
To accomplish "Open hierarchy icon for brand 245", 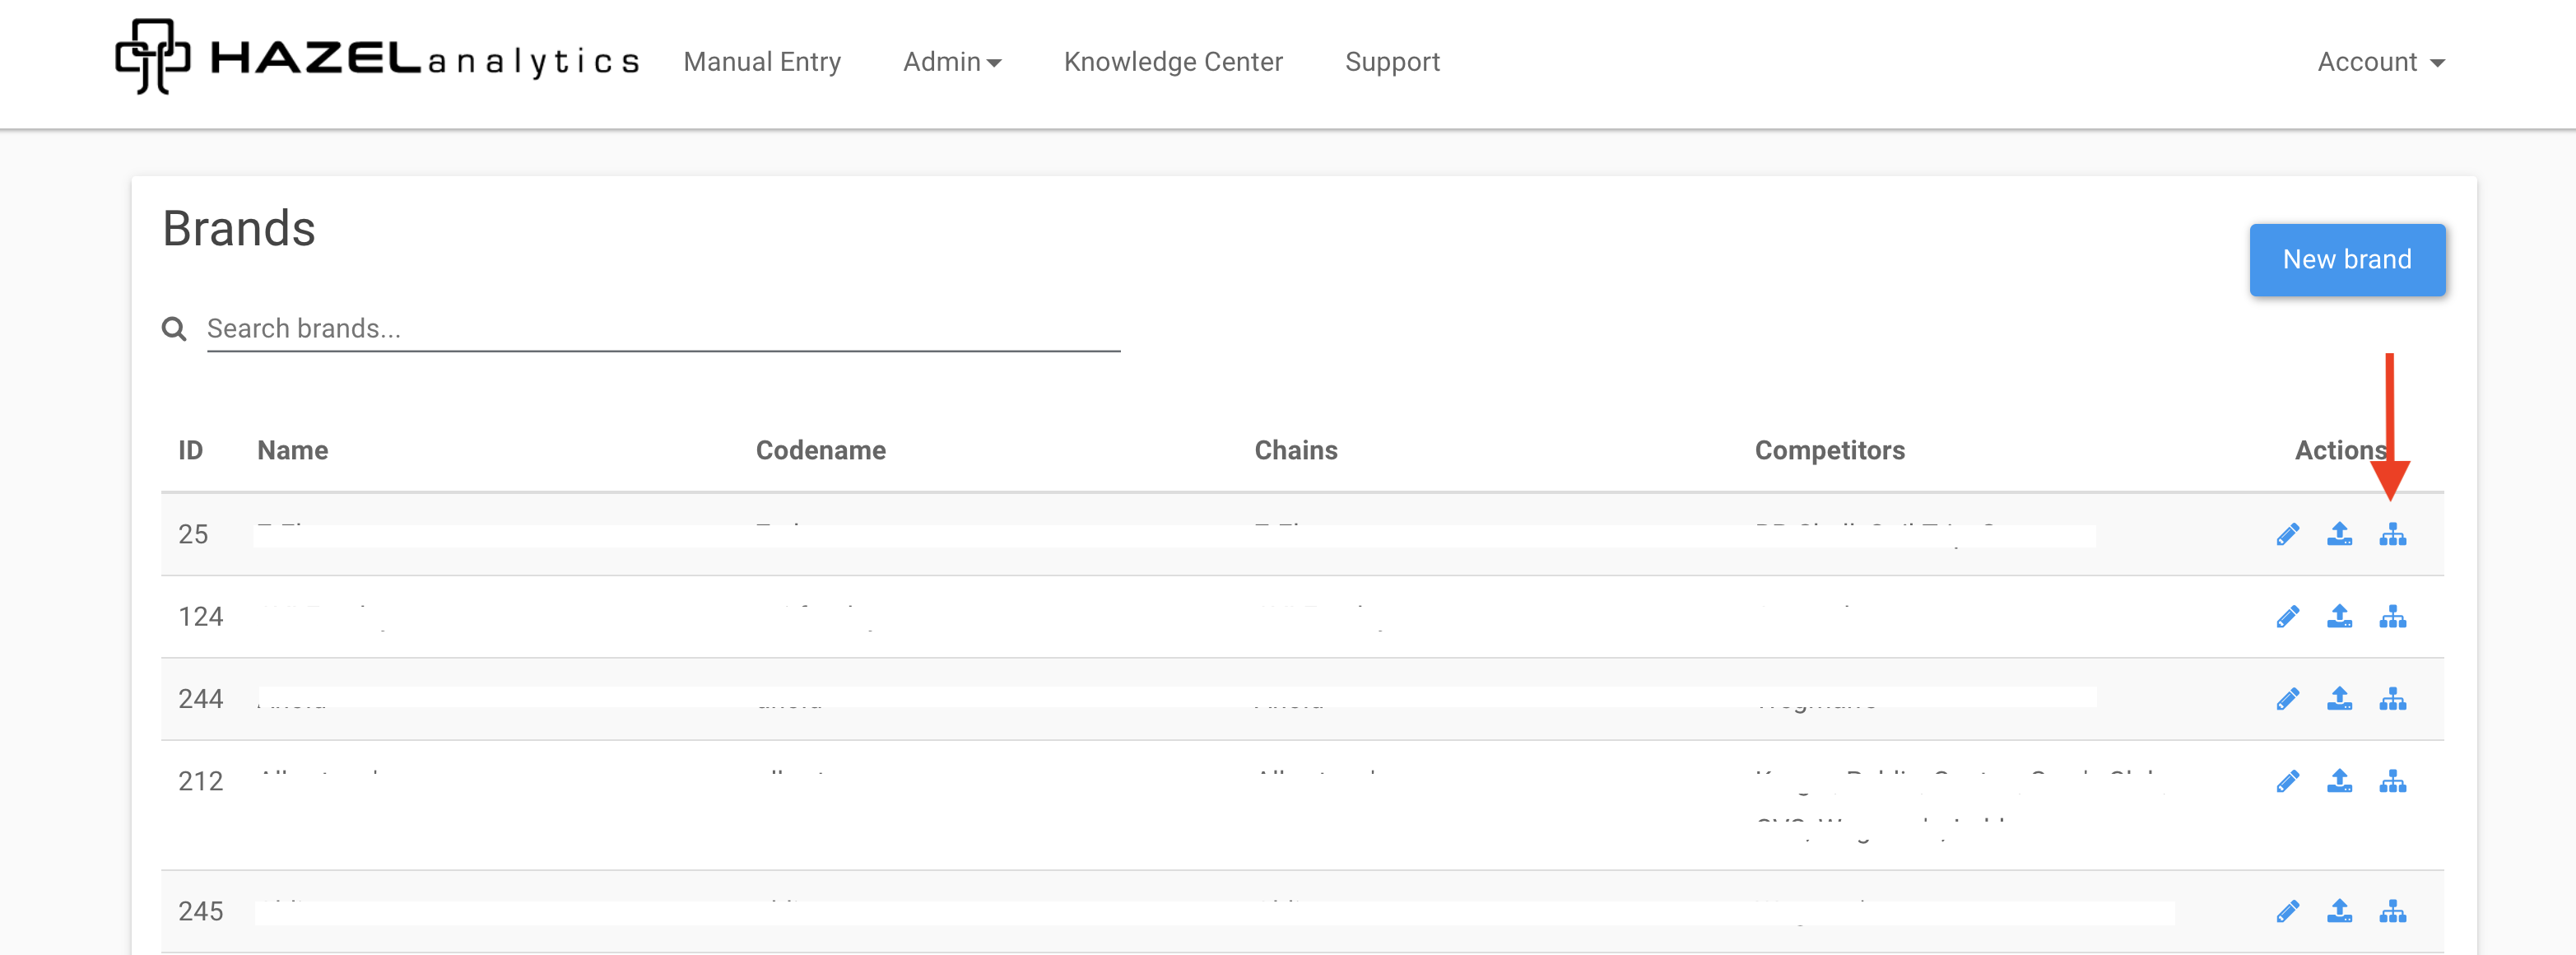I will coord(2392,911).
